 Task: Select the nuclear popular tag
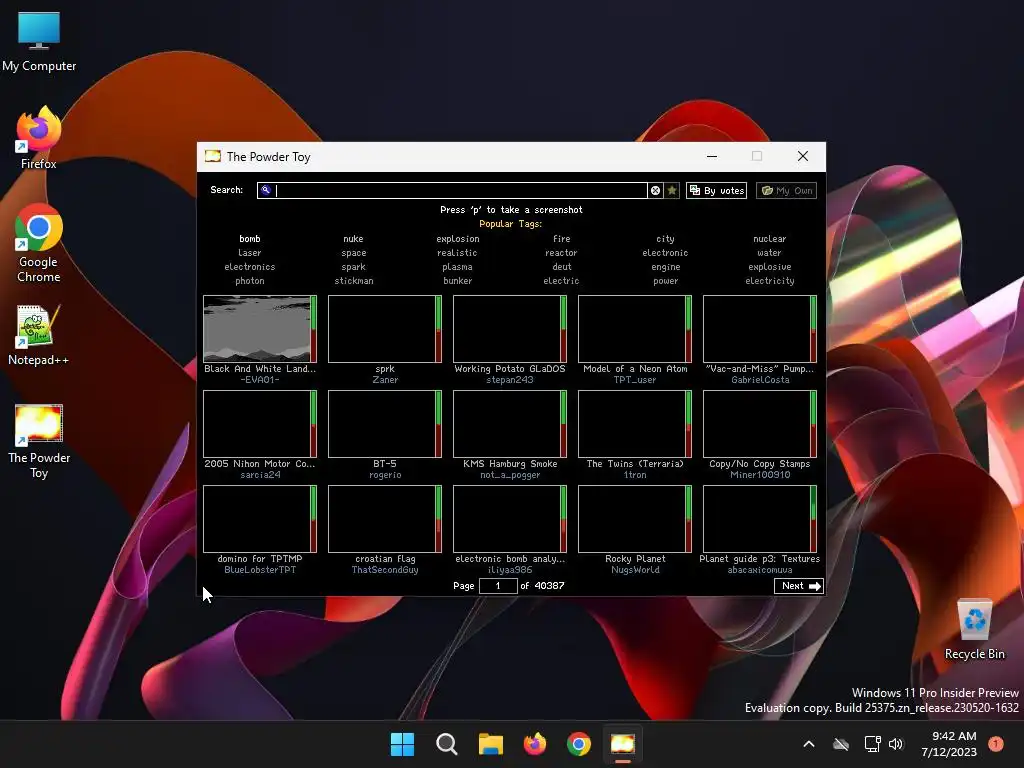pyautogui.click(x=769, y=239)
